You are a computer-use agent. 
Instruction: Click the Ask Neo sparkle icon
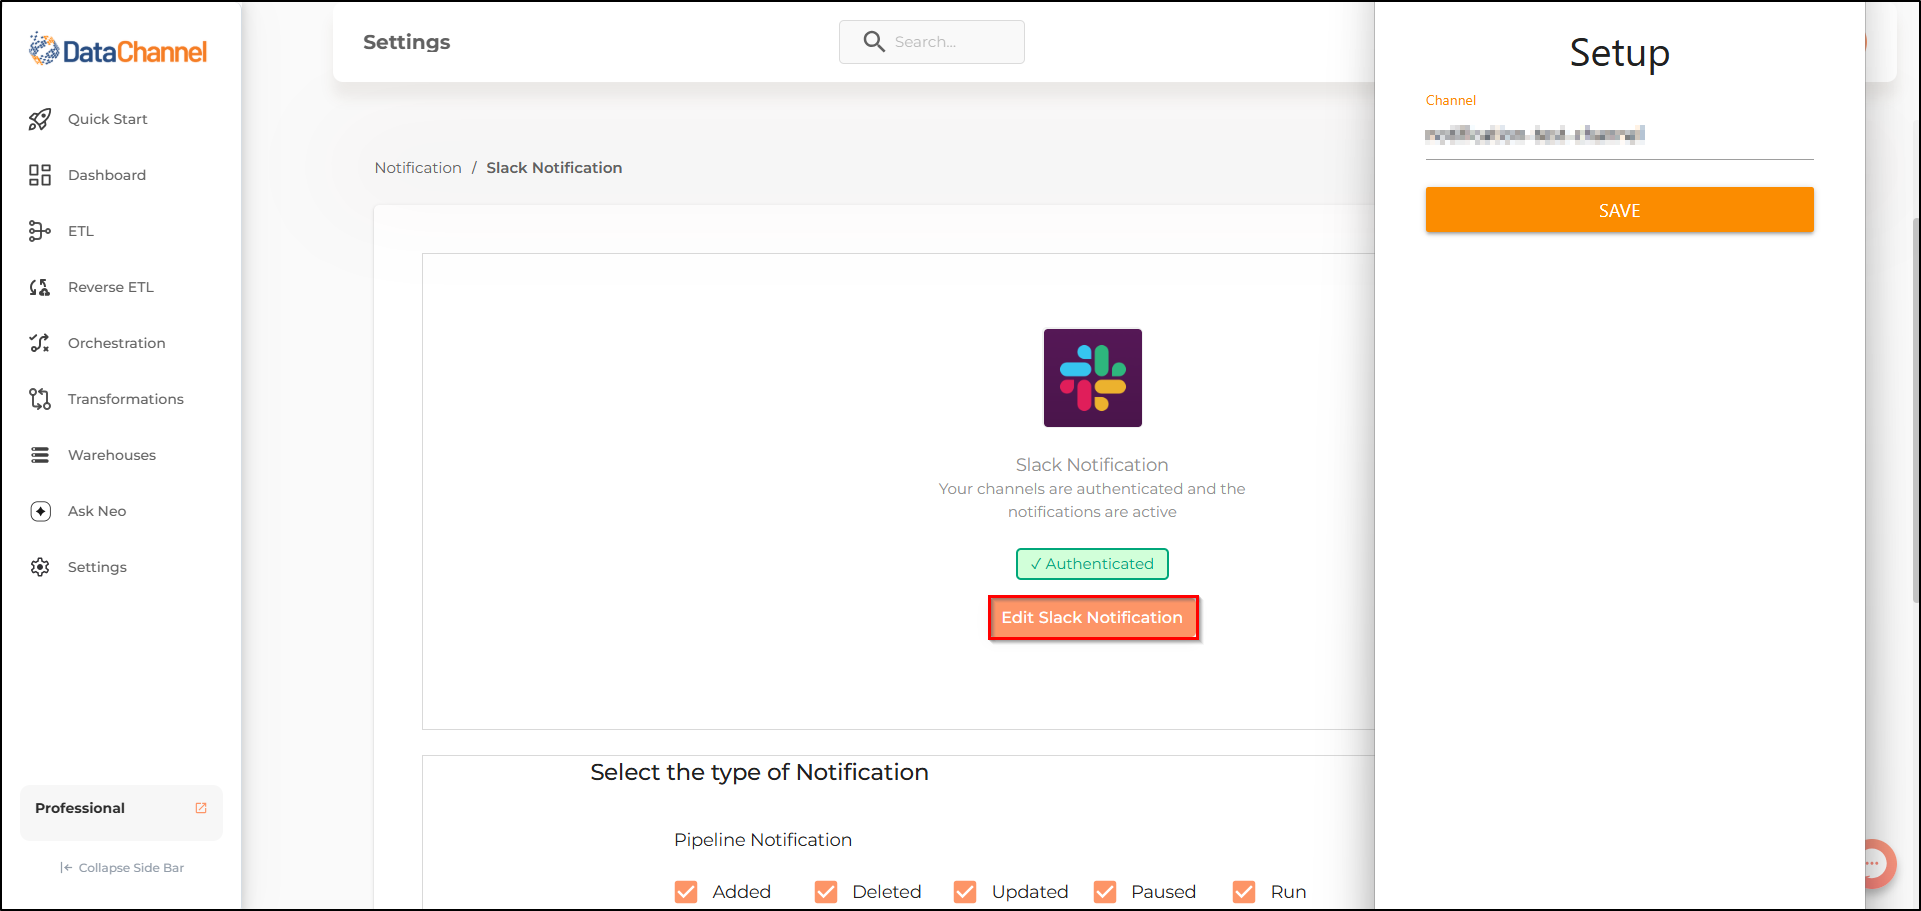(40, 511)
